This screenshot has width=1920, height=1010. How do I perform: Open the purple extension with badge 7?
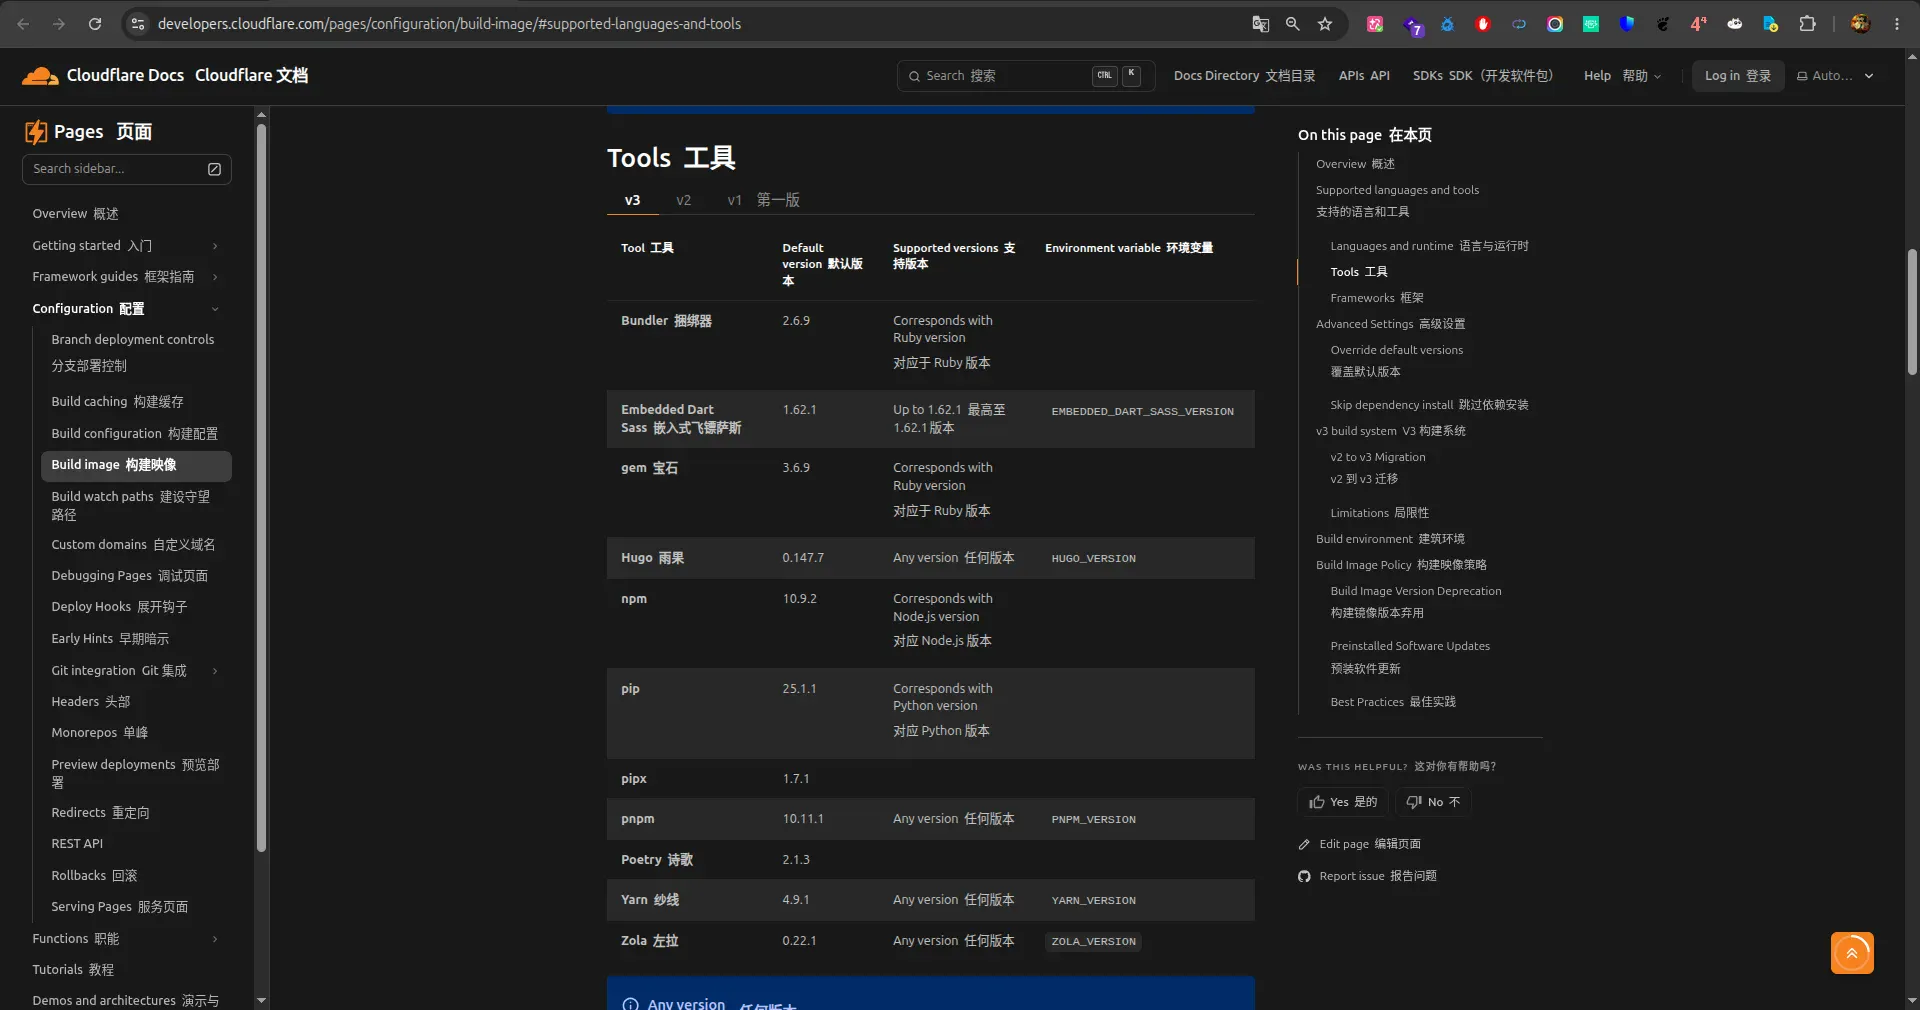(1413, 25)
